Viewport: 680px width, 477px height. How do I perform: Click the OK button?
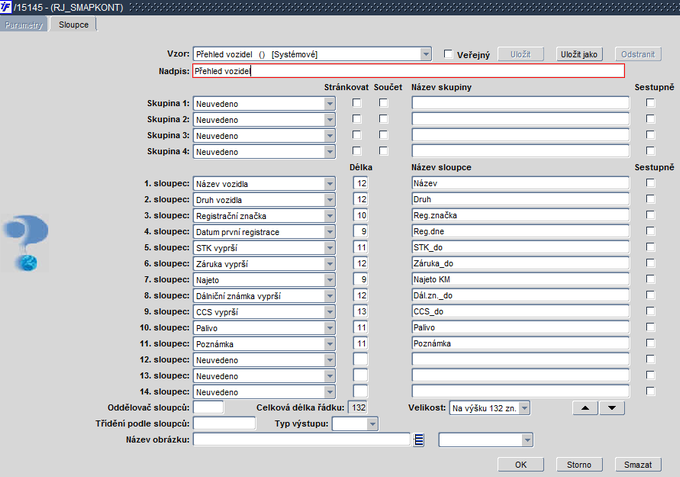521,465
